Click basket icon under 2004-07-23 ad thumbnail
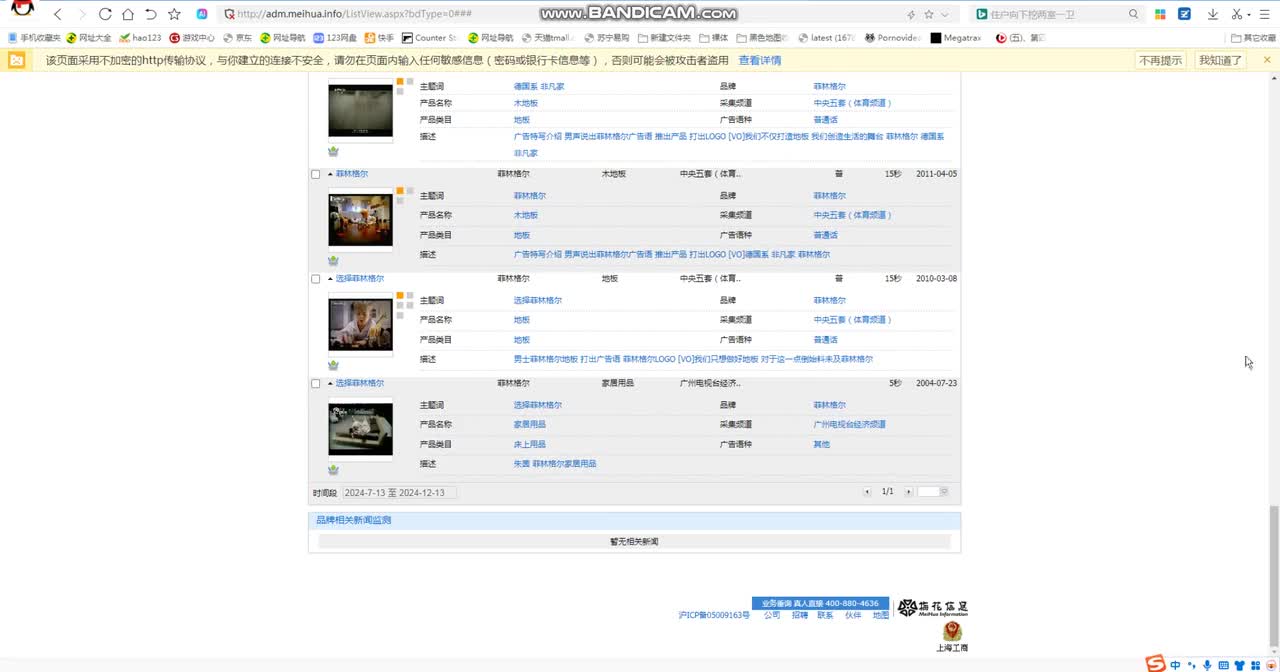1280x672 pixels. 333,469
